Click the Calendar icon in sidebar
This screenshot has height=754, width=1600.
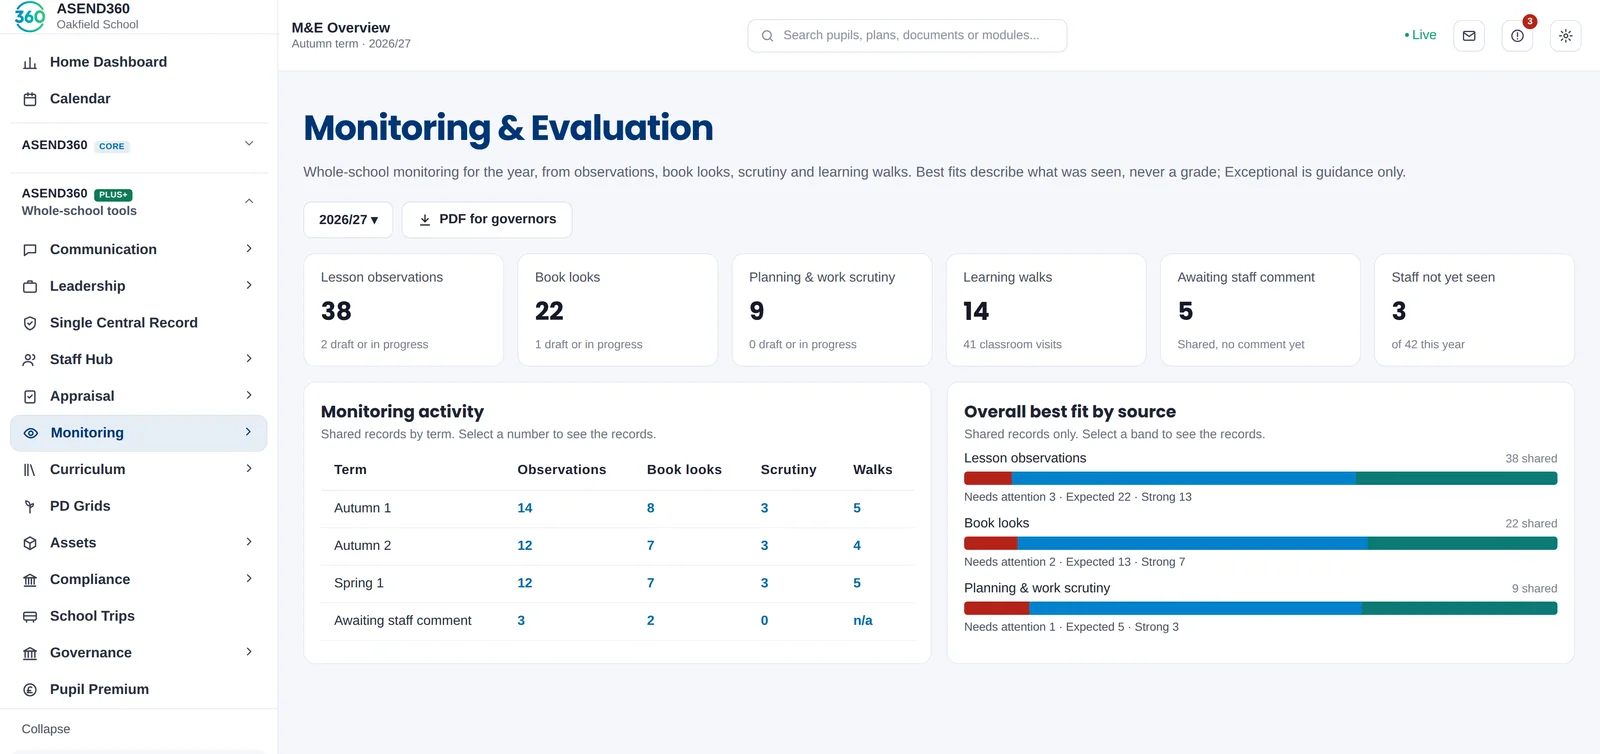[x=30, y=99]
